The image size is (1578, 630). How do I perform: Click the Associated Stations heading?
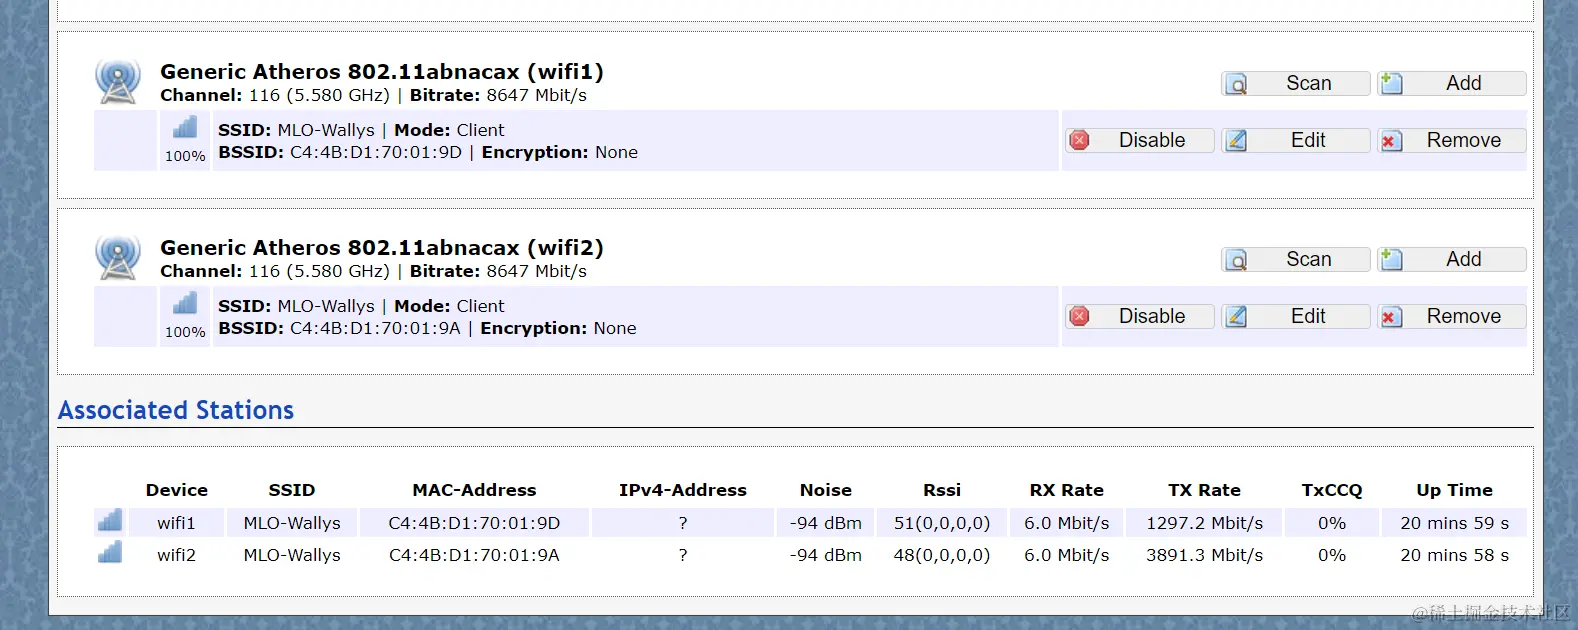click(x=176, y=410)
